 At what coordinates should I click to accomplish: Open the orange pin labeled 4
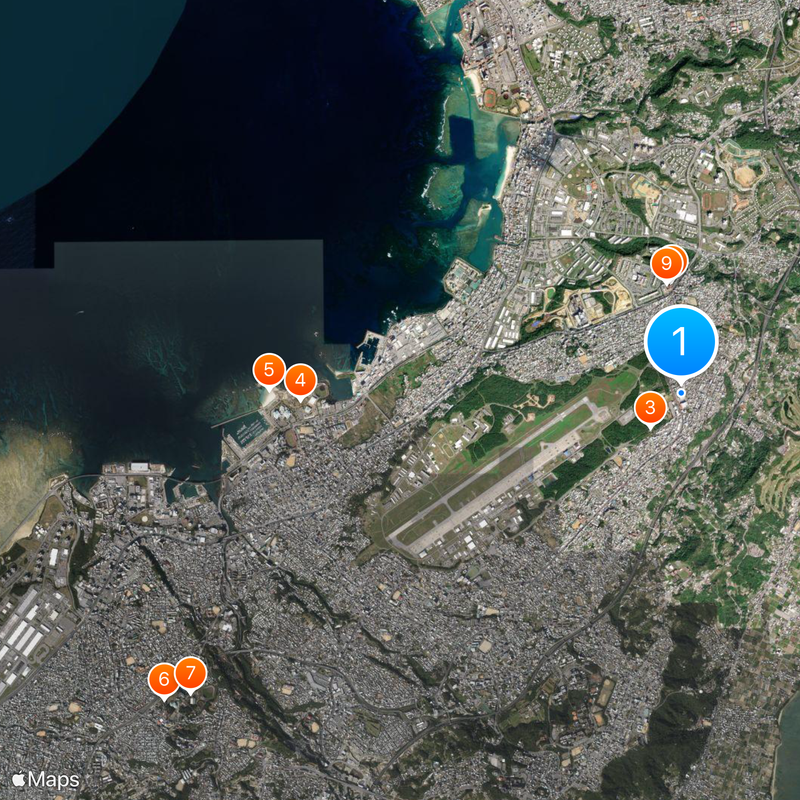point(300,380)
